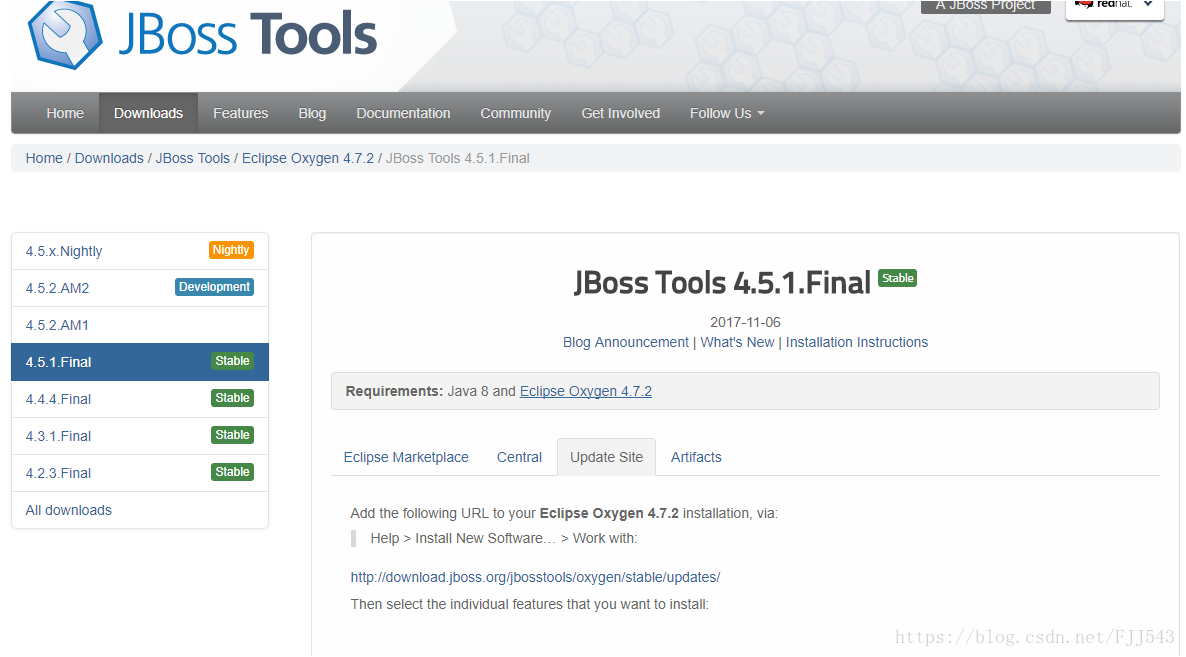Viewport: 1186px width, 657px height.
Task: Select the 4.3.1.Final version entry
Action: pyautogui.click(x=140, y=436)
